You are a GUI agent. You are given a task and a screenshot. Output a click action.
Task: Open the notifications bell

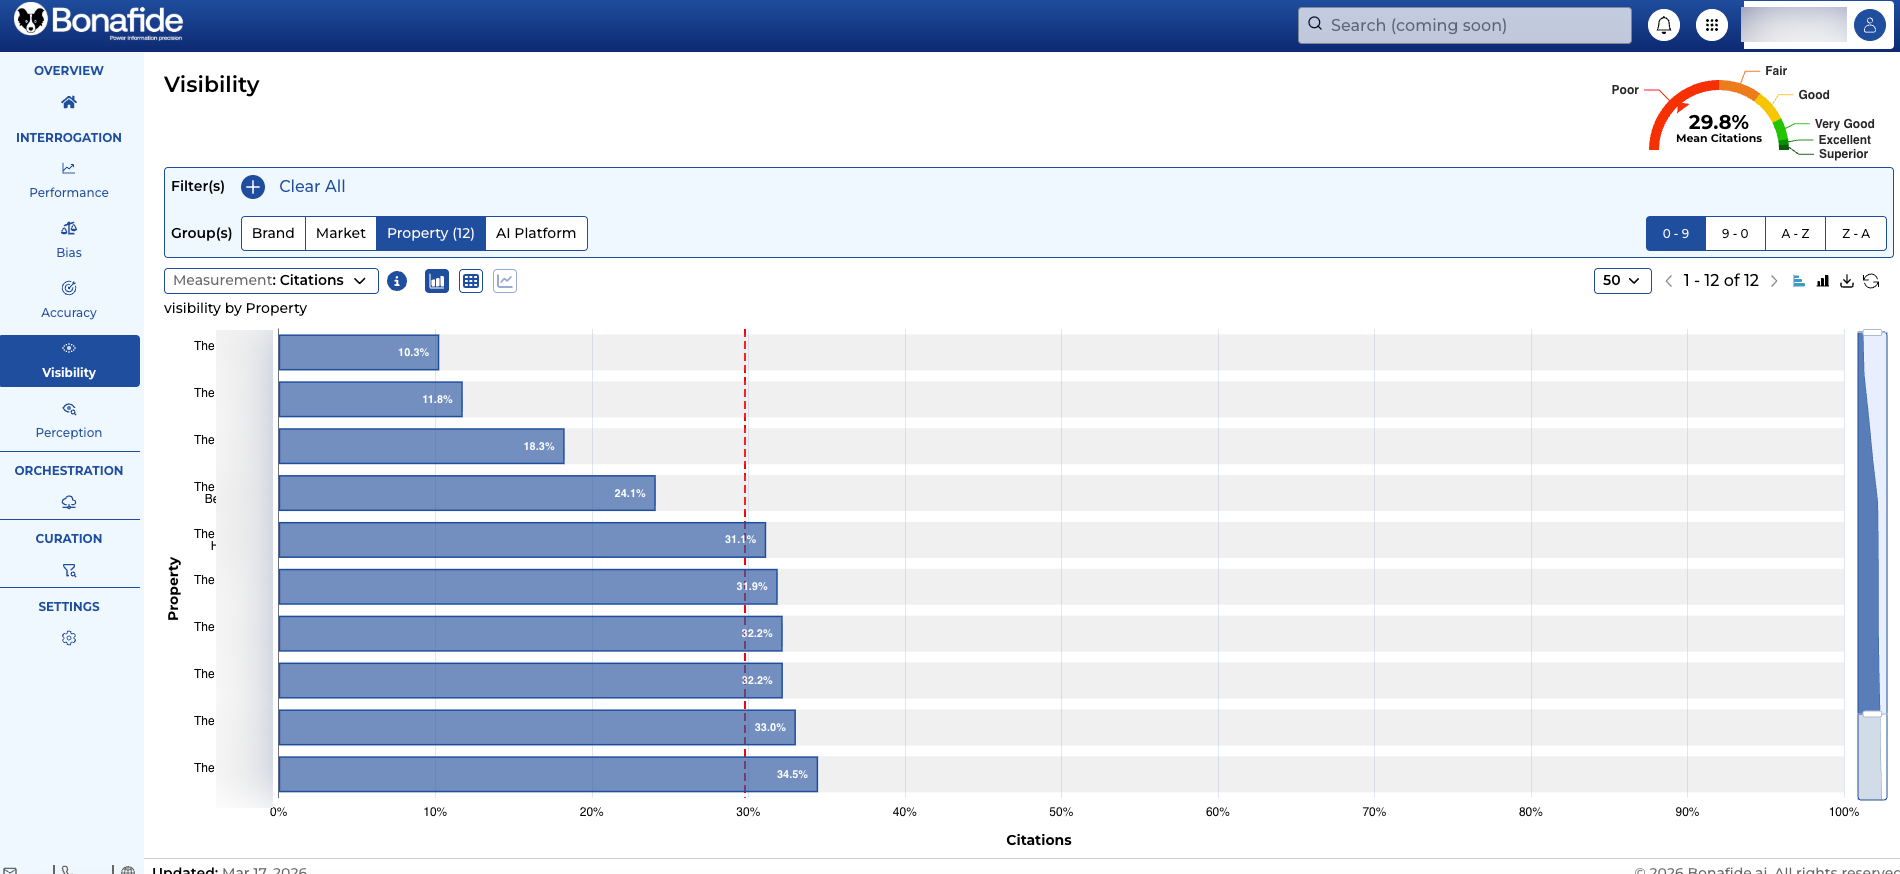(x=1664, y=26)
